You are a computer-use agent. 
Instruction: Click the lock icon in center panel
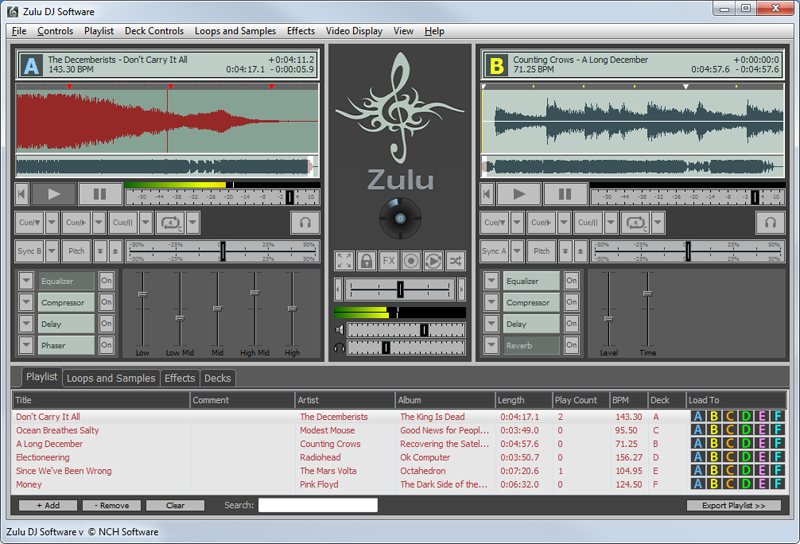[x=366, y=261]
